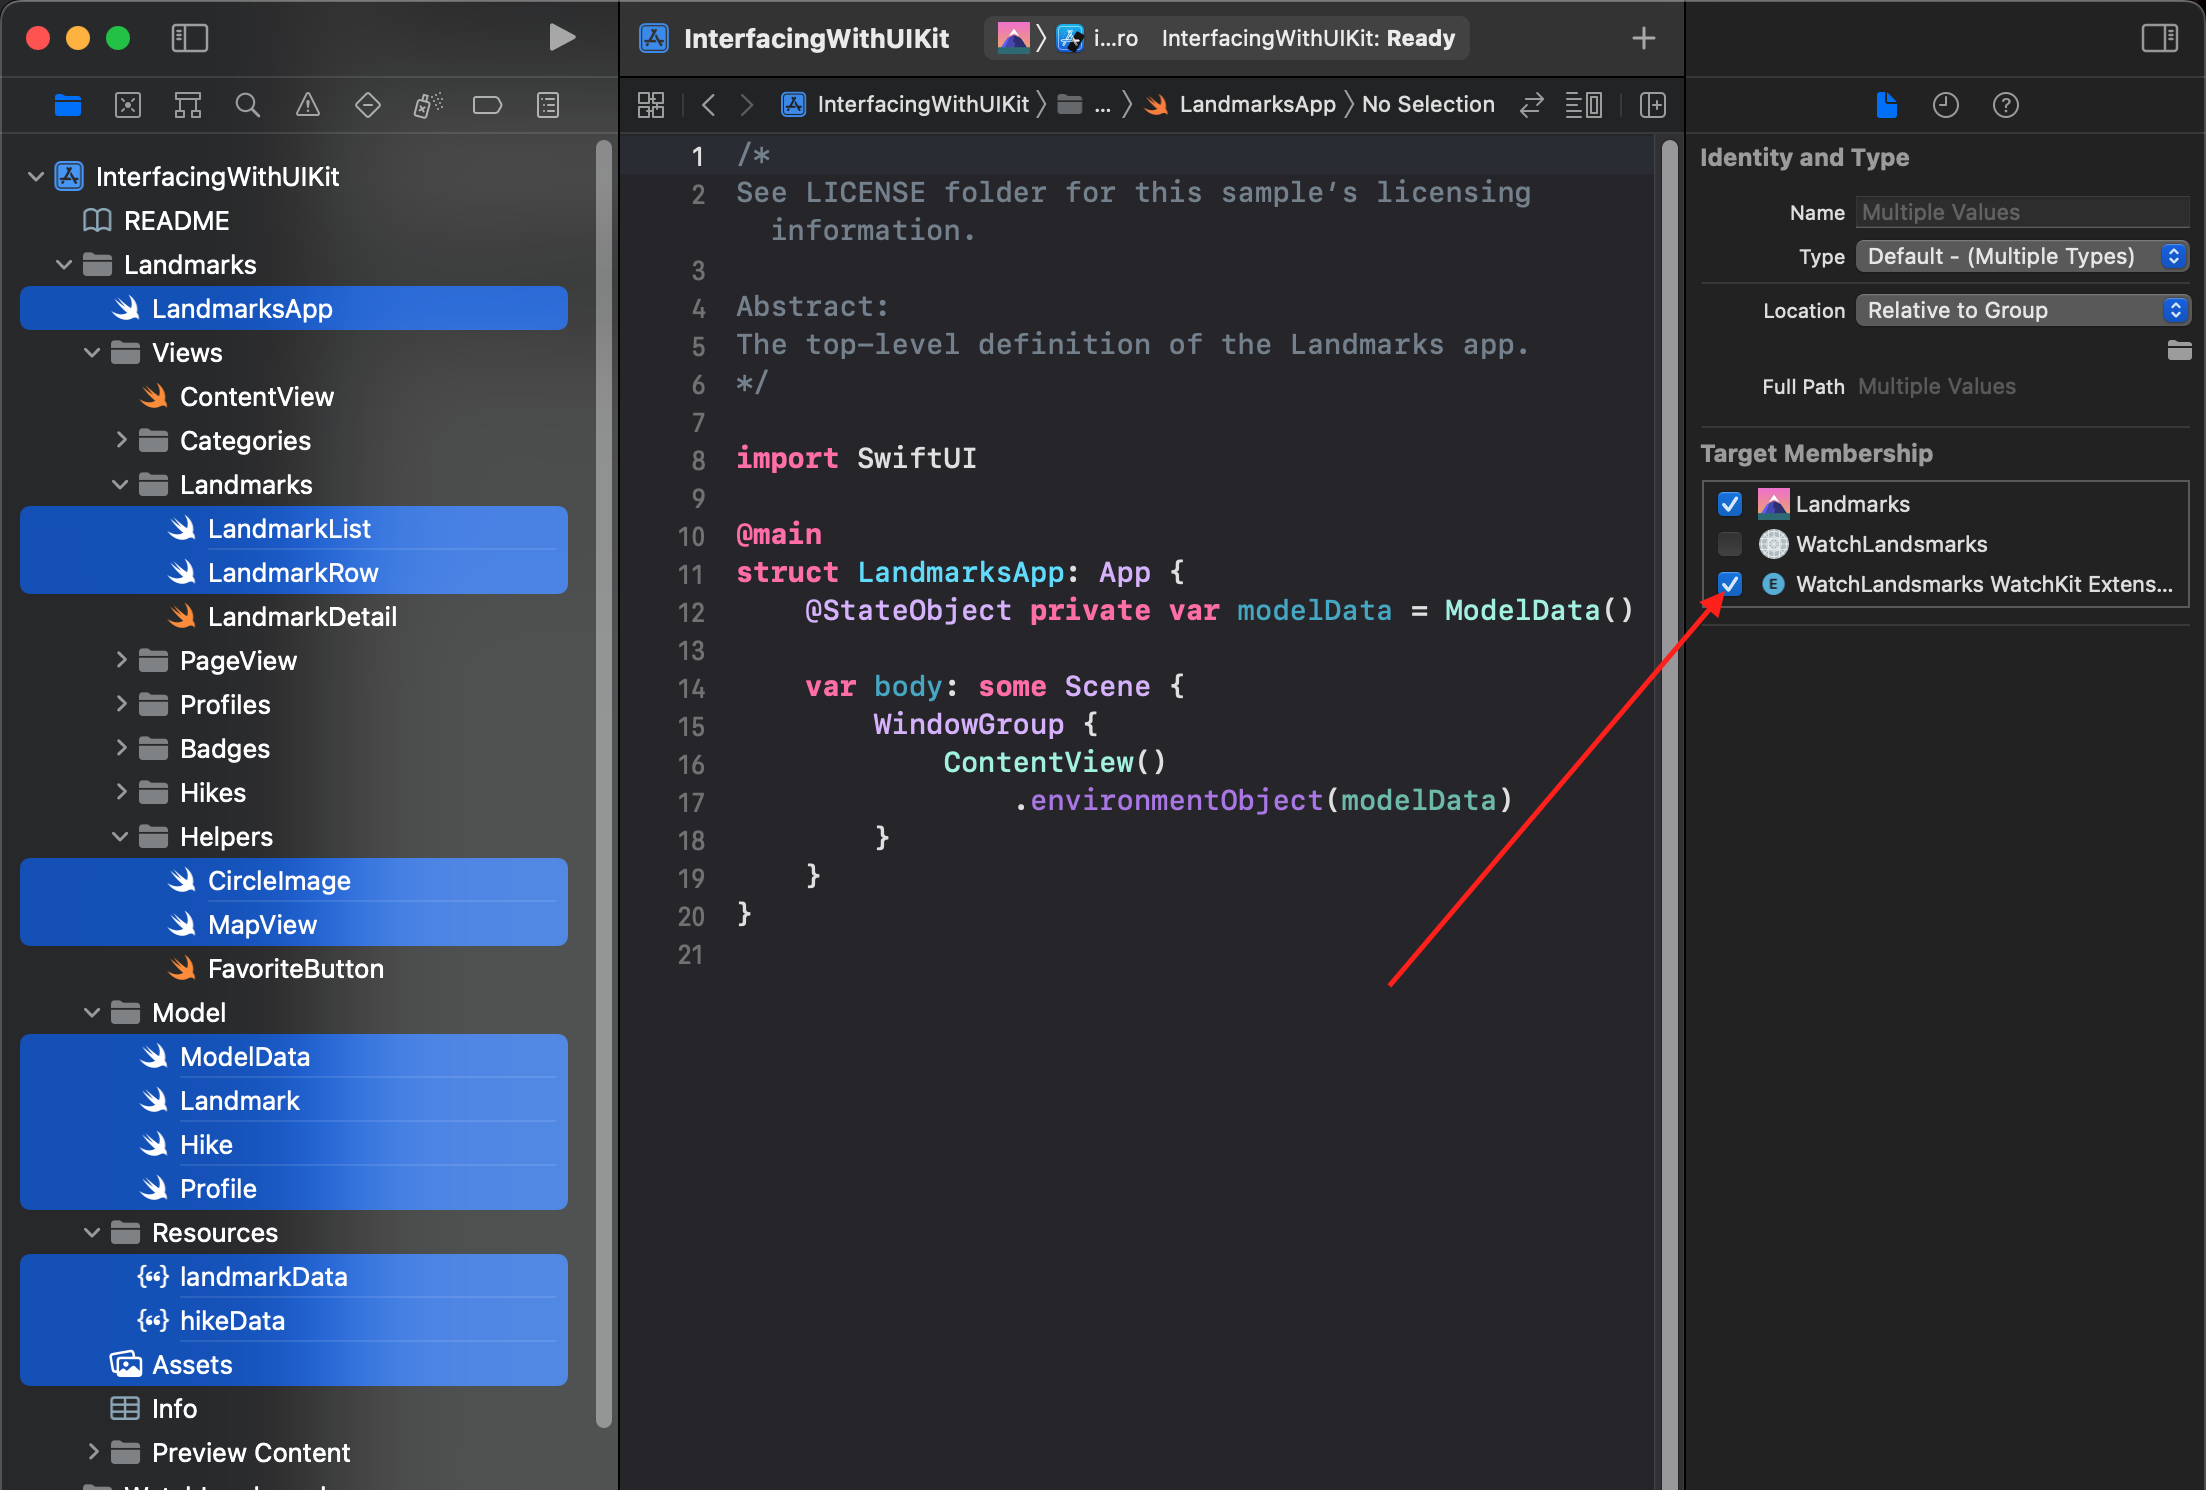The height and width of the screenshot is (1490, 2206).
Task: Enable the WatchLandsmarks target checkbox
Action: [1729, 544]
